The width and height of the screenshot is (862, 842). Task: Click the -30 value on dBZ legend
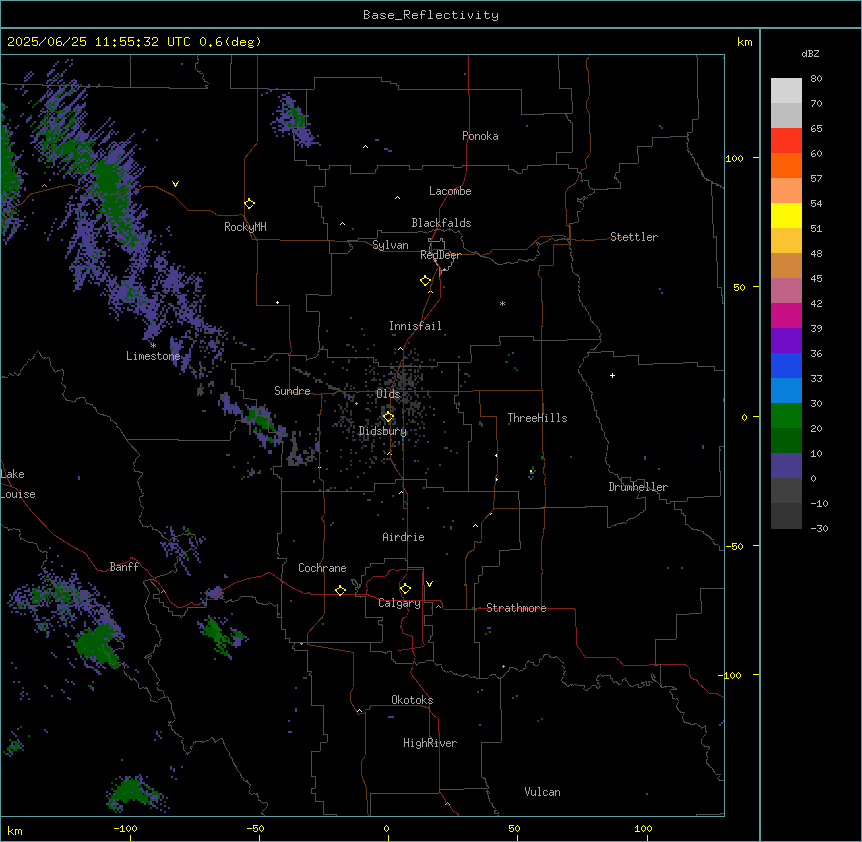click(x=819, y=528)
